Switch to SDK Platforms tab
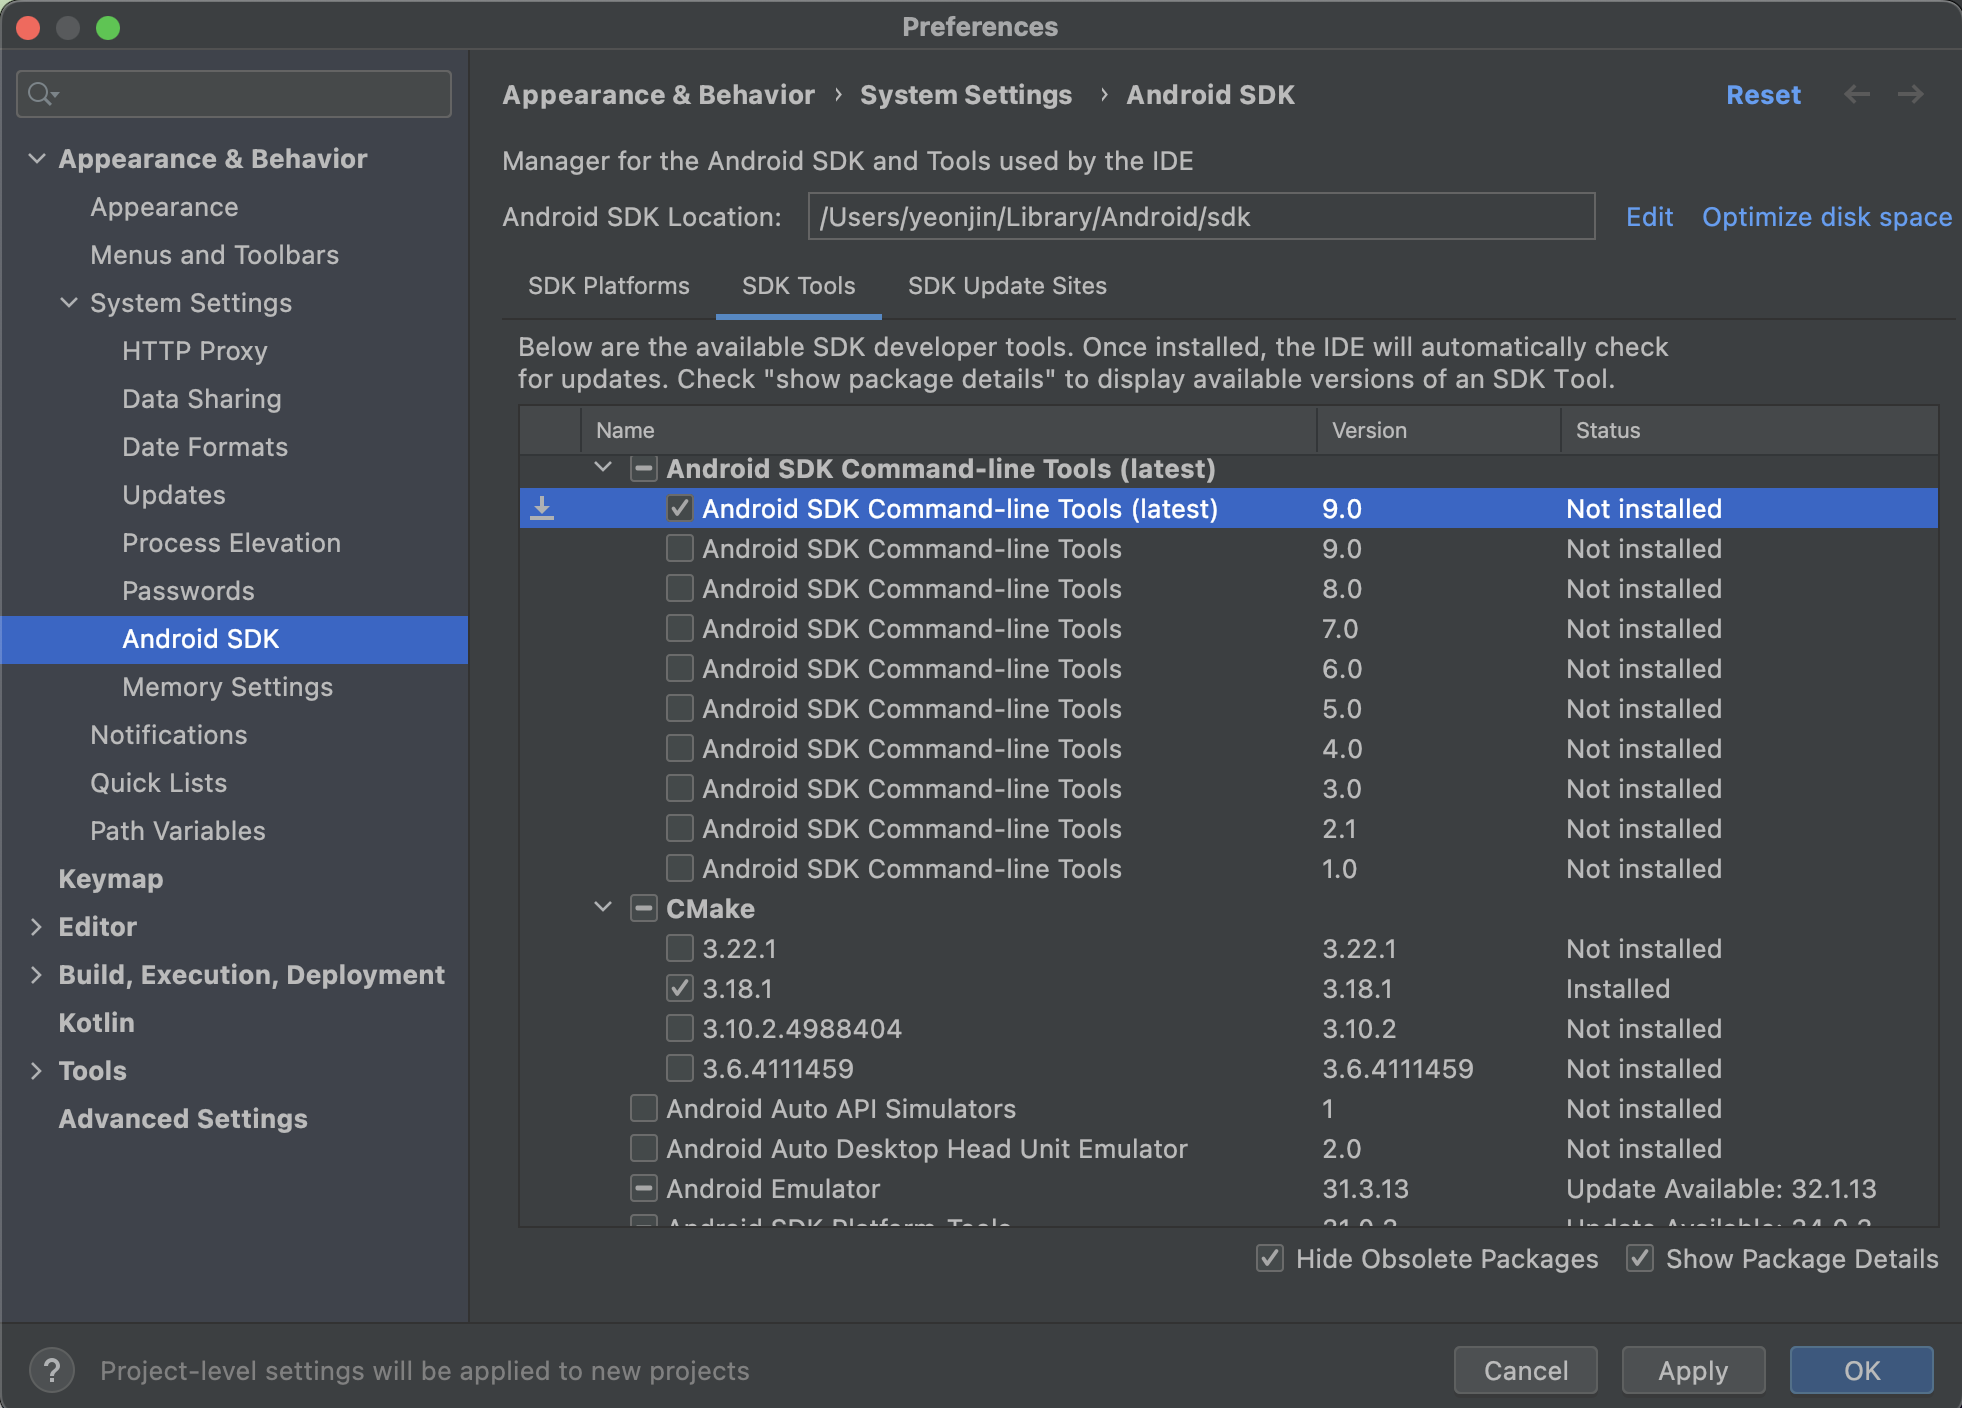 pyautogui.click(x=609, y=286)
